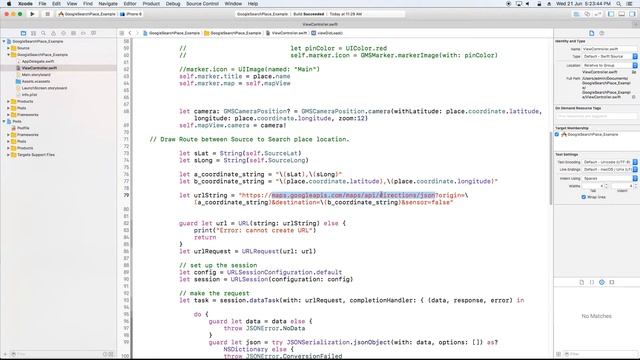
Task: Go forward in editor history
Action: [137, 33]
